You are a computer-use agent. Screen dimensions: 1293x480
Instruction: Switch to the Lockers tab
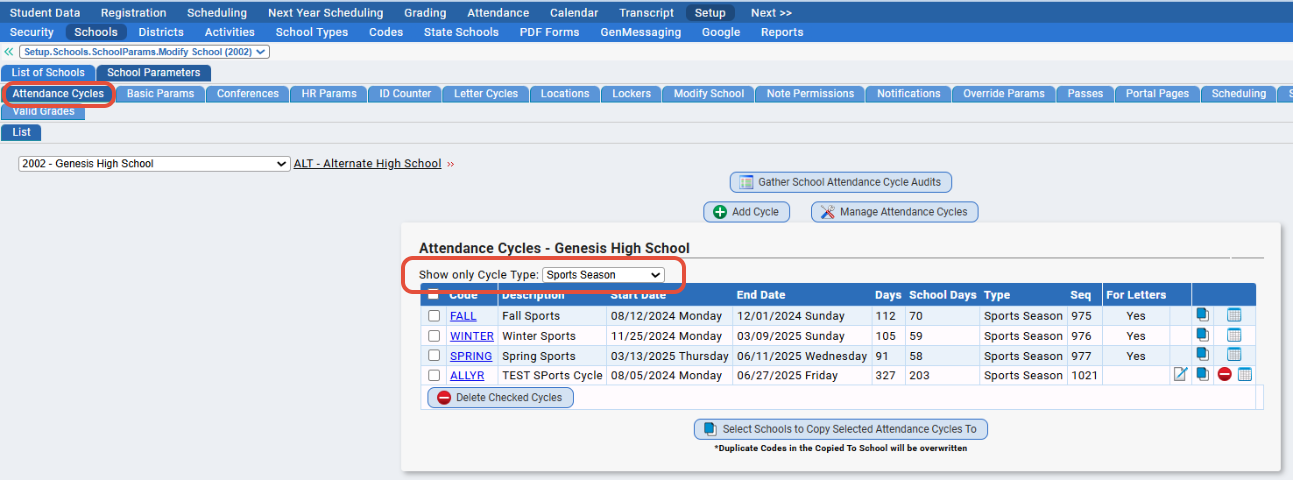click(632, 93)
